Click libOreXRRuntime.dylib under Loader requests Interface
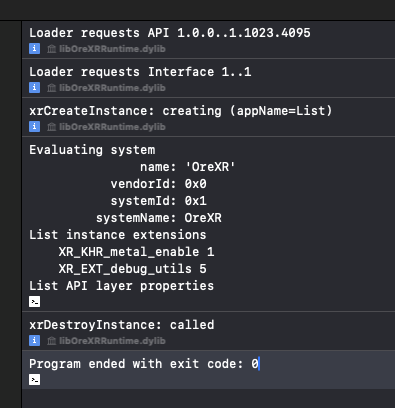 point(112,88)
